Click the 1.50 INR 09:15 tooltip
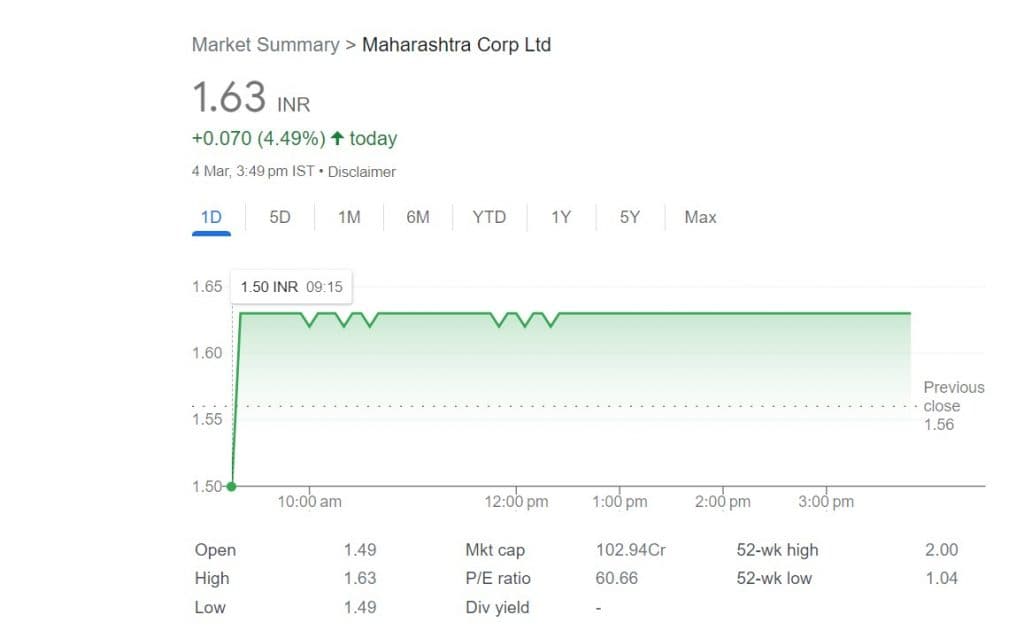This screenshot has height=630, width=1024. pyautogui.click(x=292, y=287)
